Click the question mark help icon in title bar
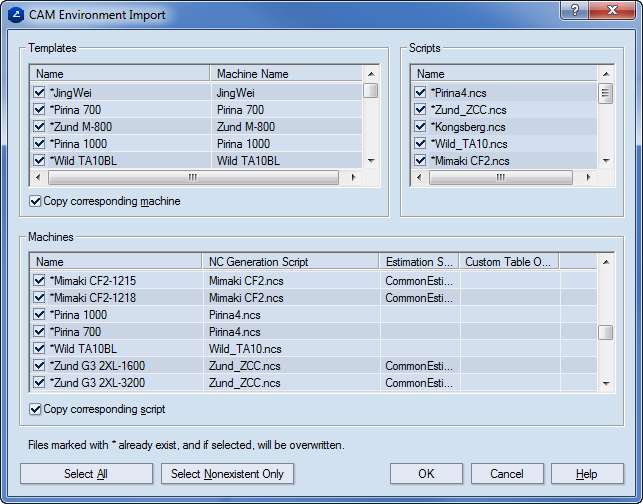This screenshot has height=504, width=643. click(x=575, y=10)
